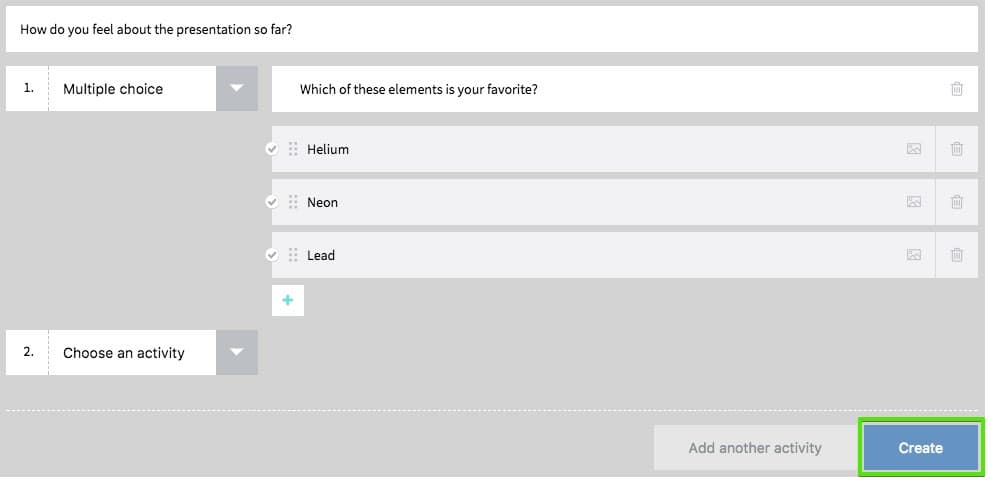Toggle the checkmark beside Lead
The height and width of the screenshot is (480, 990).
pyautogui.click(x=271, y=255)
